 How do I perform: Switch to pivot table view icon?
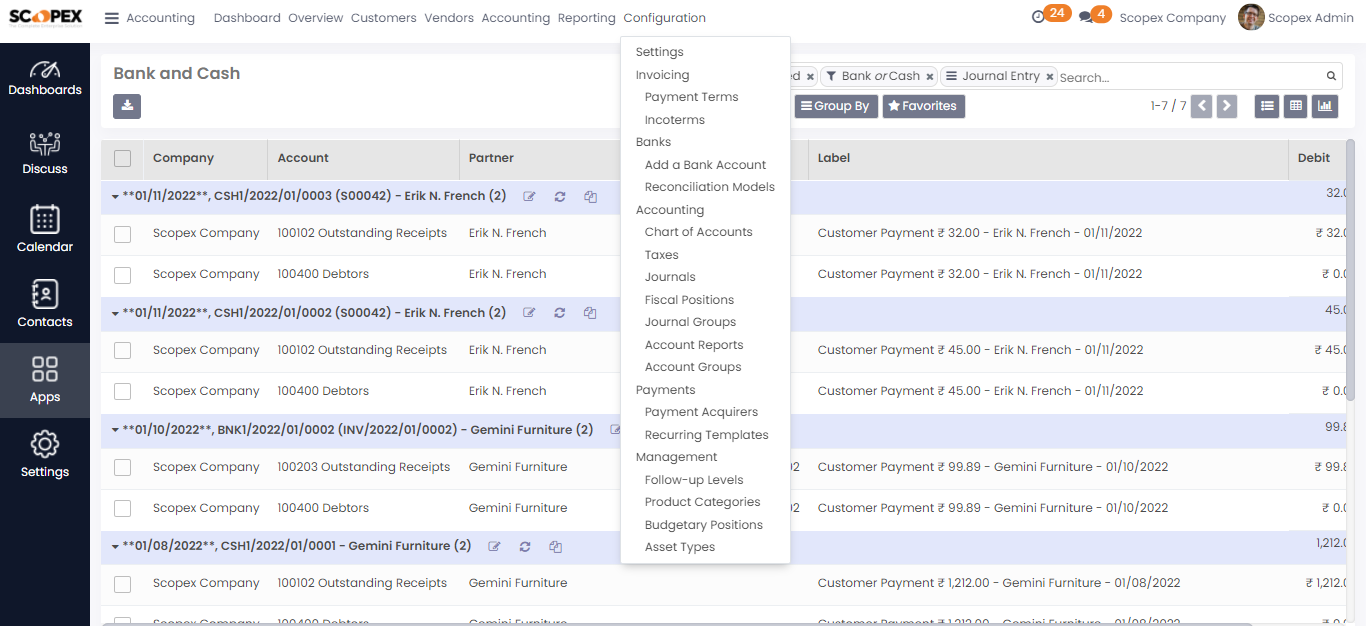tap(1296, 106)
